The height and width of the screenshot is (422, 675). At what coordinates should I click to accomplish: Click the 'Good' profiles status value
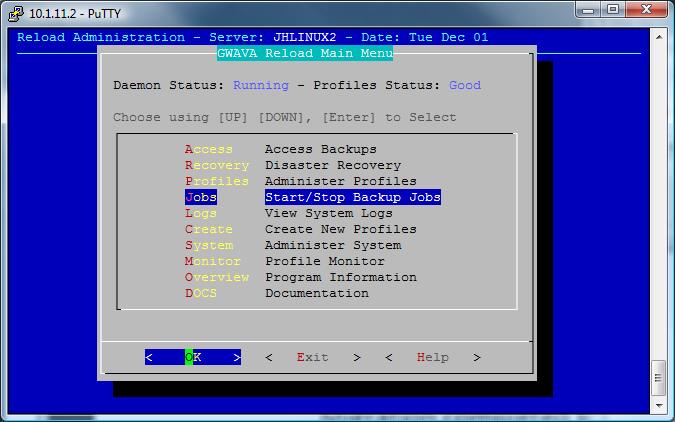pyautogui.click(x=465, y=85)
